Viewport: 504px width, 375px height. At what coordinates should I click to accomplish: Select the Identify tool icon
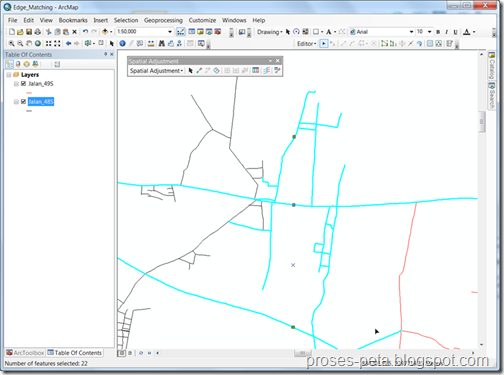pyautogui.click(x=122, y=43)
